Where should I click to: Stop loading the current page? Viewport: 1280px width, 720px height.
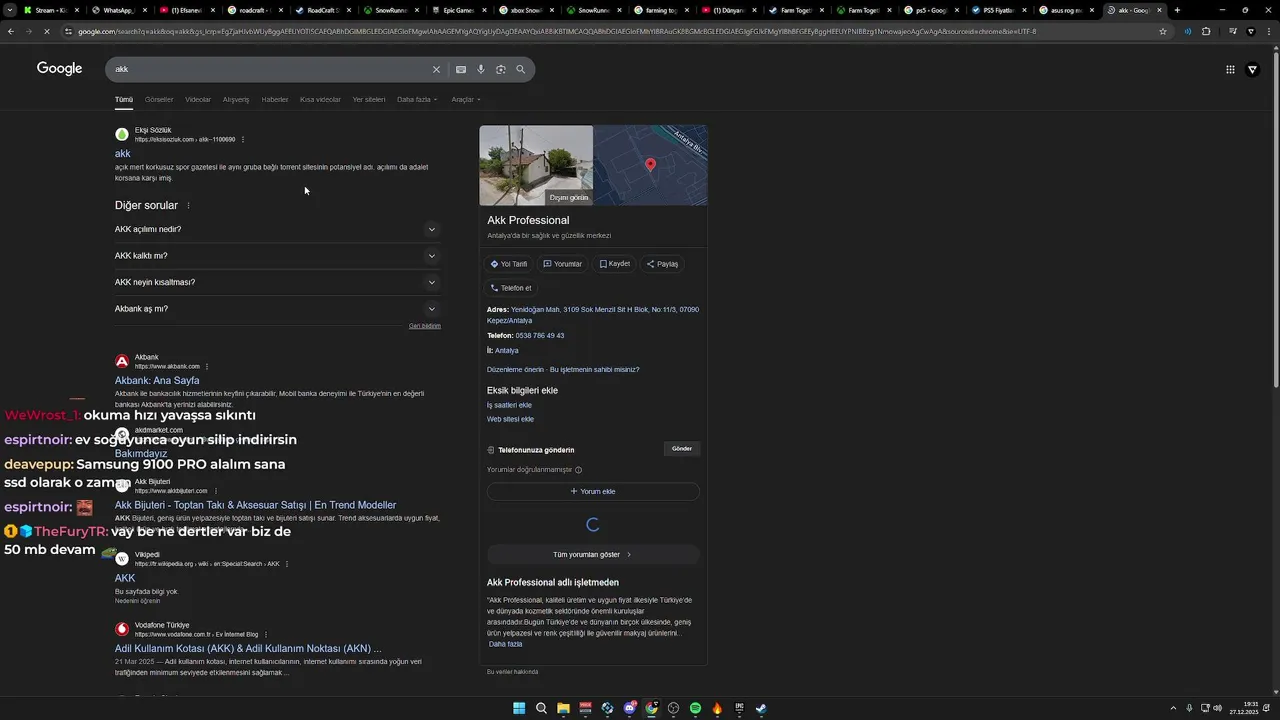[x=48, y=31]
